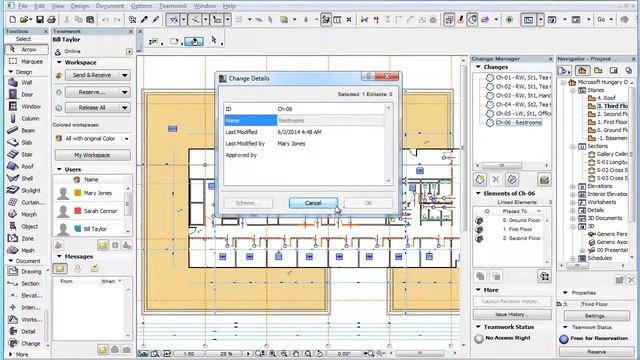Pick the Skylight tool
The image size is (640, 360).
[26, 191]
